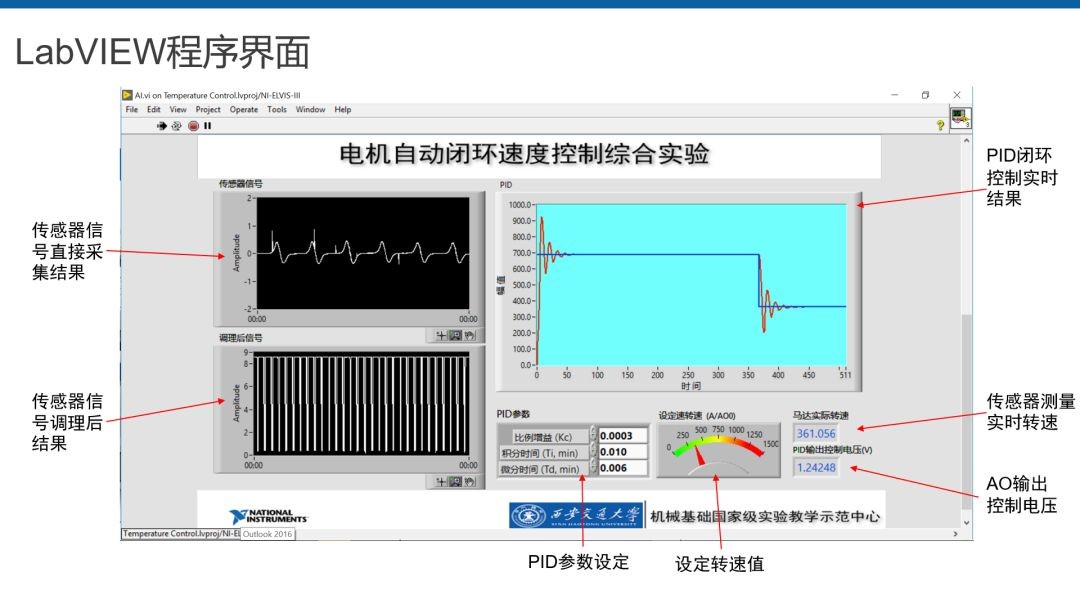Click the cyan PID chart plot area
The image size is (1080, 608).
[691, 284]
